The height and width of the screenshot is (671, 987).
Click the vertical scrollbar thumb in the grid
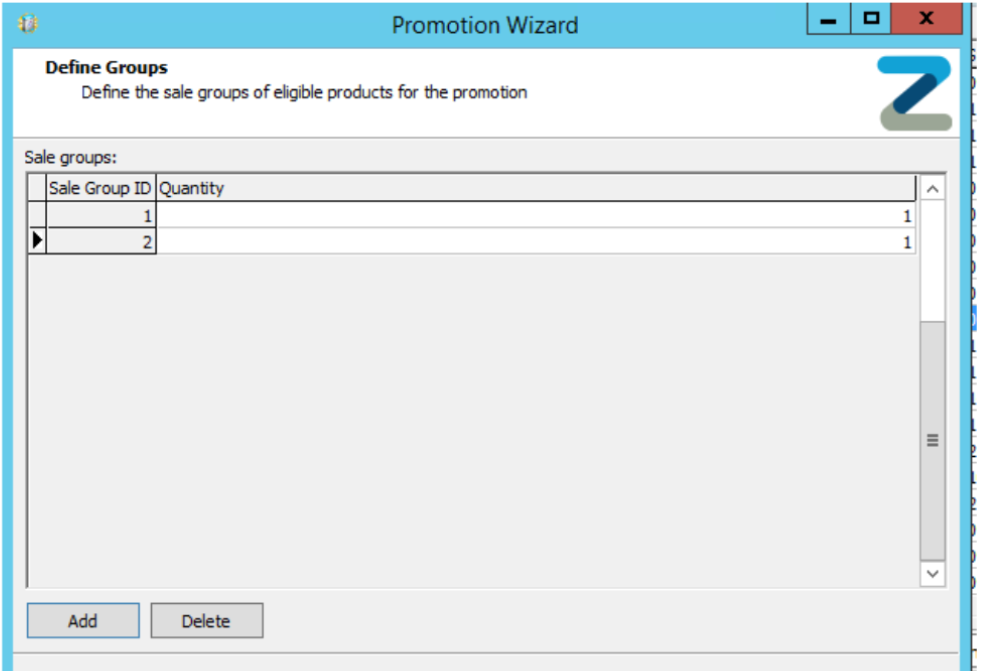[x=932, y=440]
